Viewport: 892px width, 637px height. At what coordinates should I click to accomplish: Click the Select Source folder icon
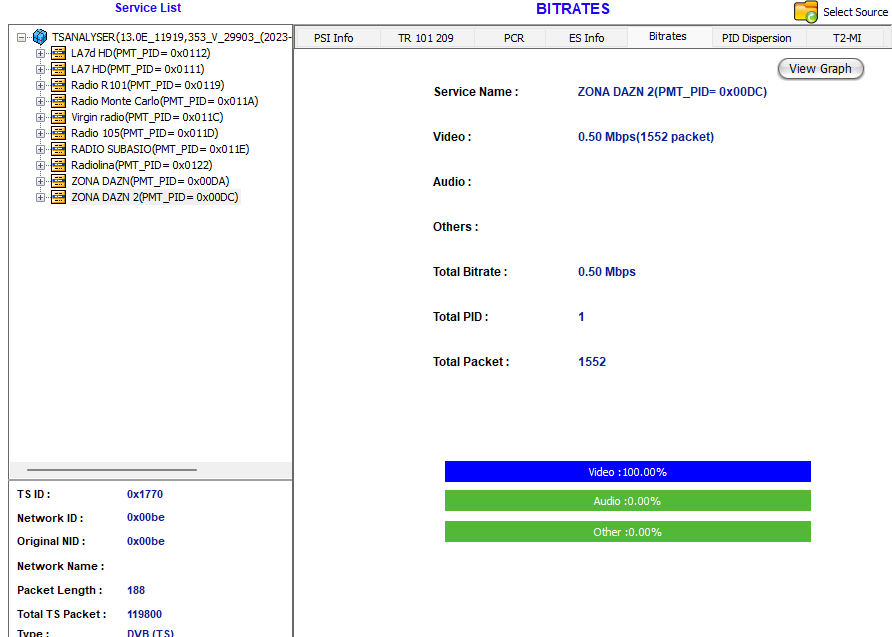coord(806,12)
